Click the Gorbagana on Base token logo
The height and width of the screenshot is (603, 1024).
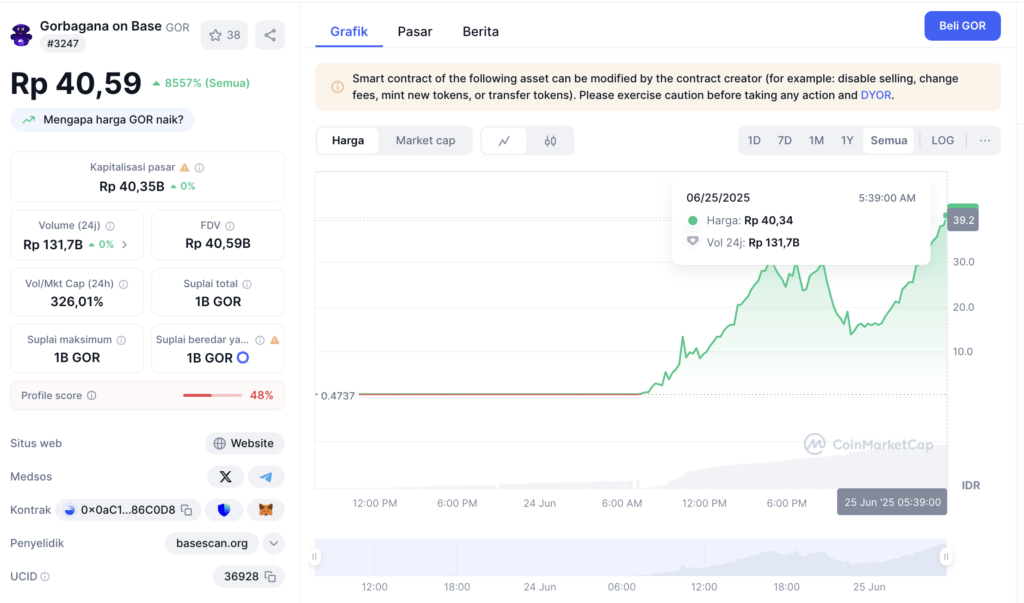(x=22, y=35)
